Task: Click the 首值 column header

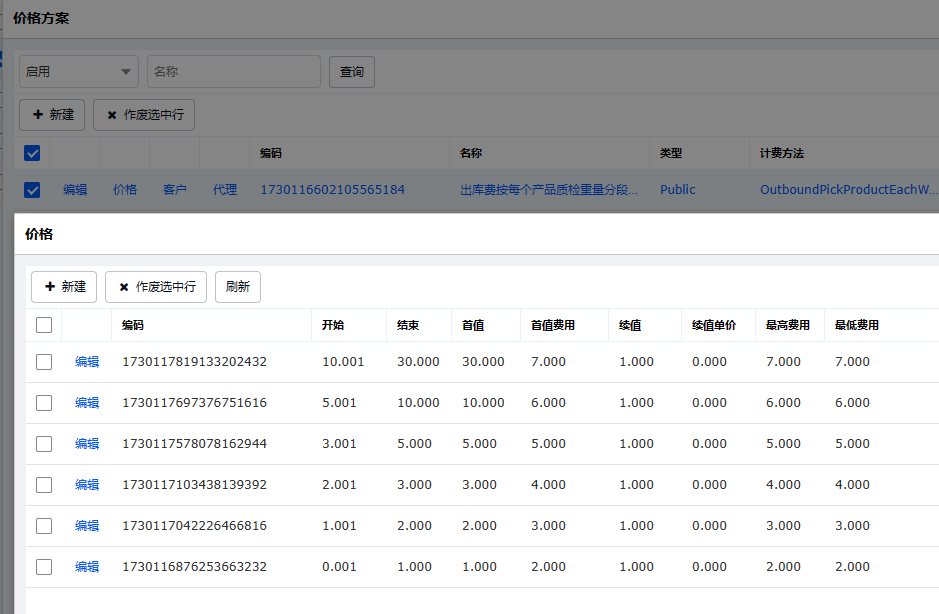Action: [x=473, y=325]
